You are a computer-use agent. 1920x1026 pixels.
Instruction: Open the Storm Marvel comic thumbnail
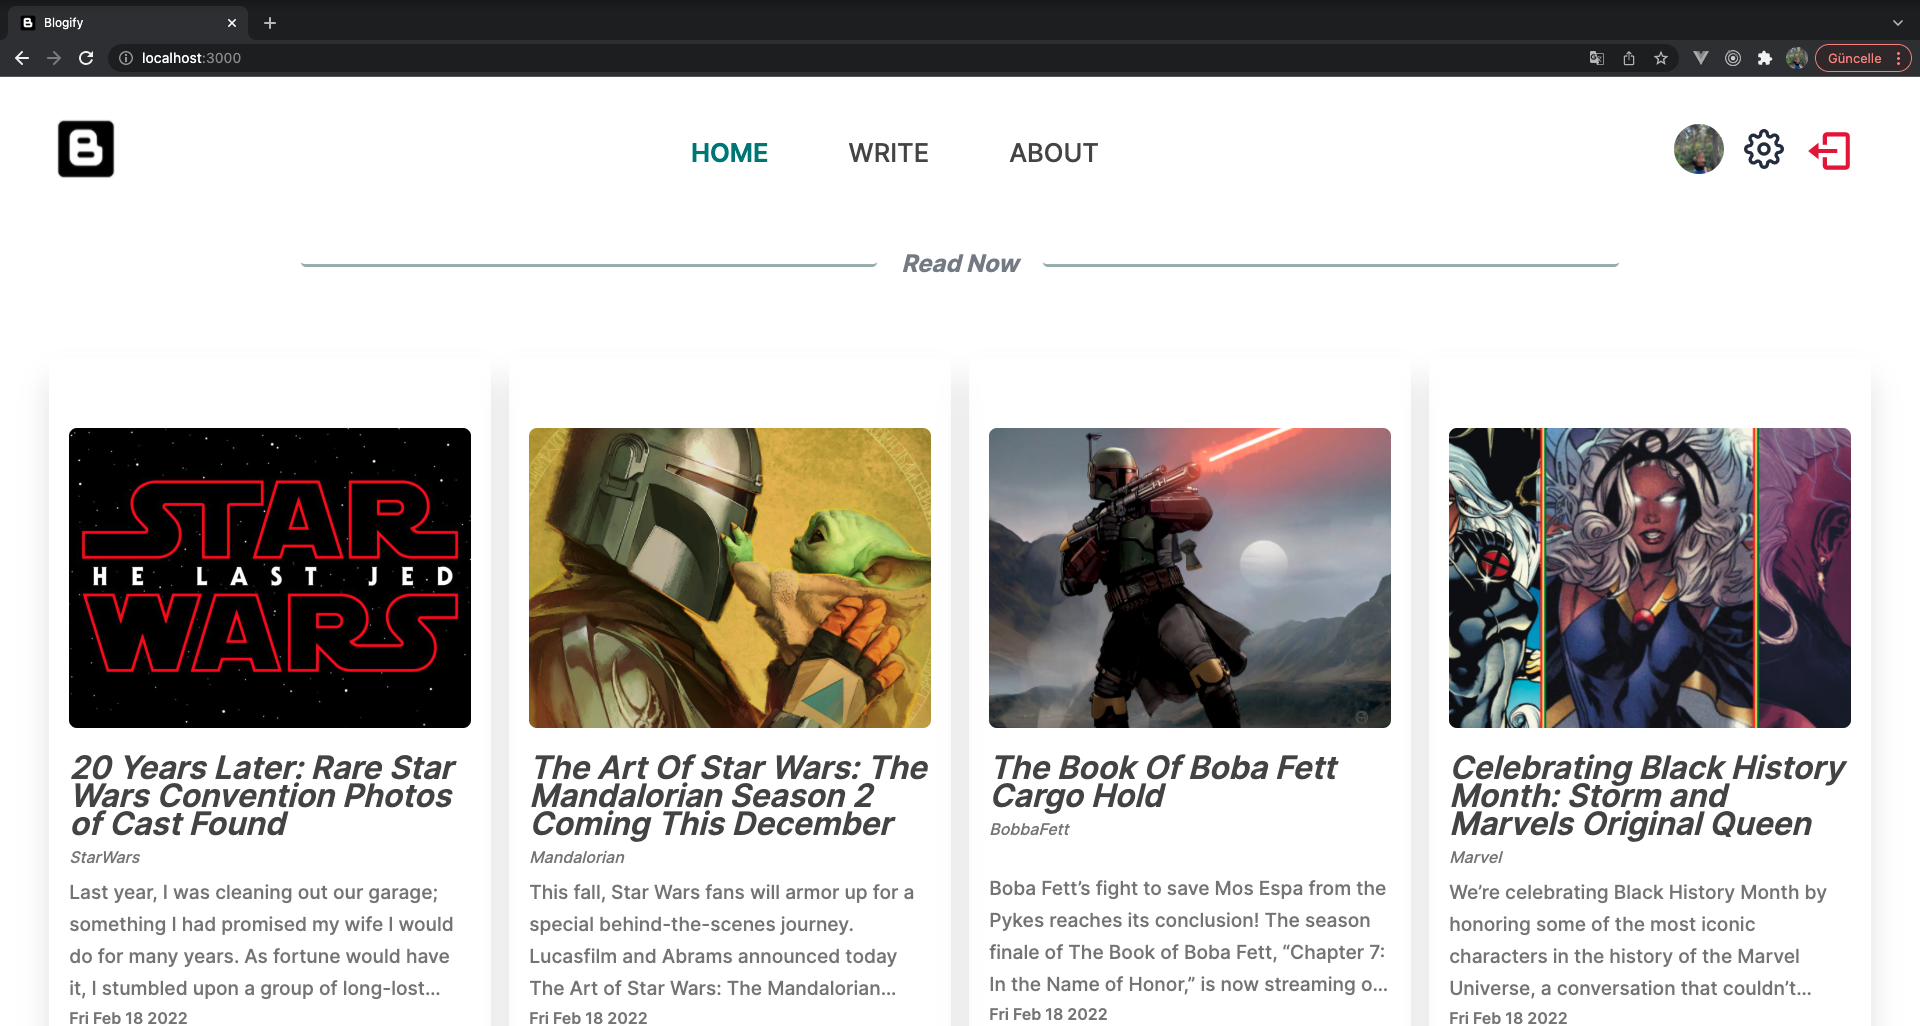coord(1650,578)
